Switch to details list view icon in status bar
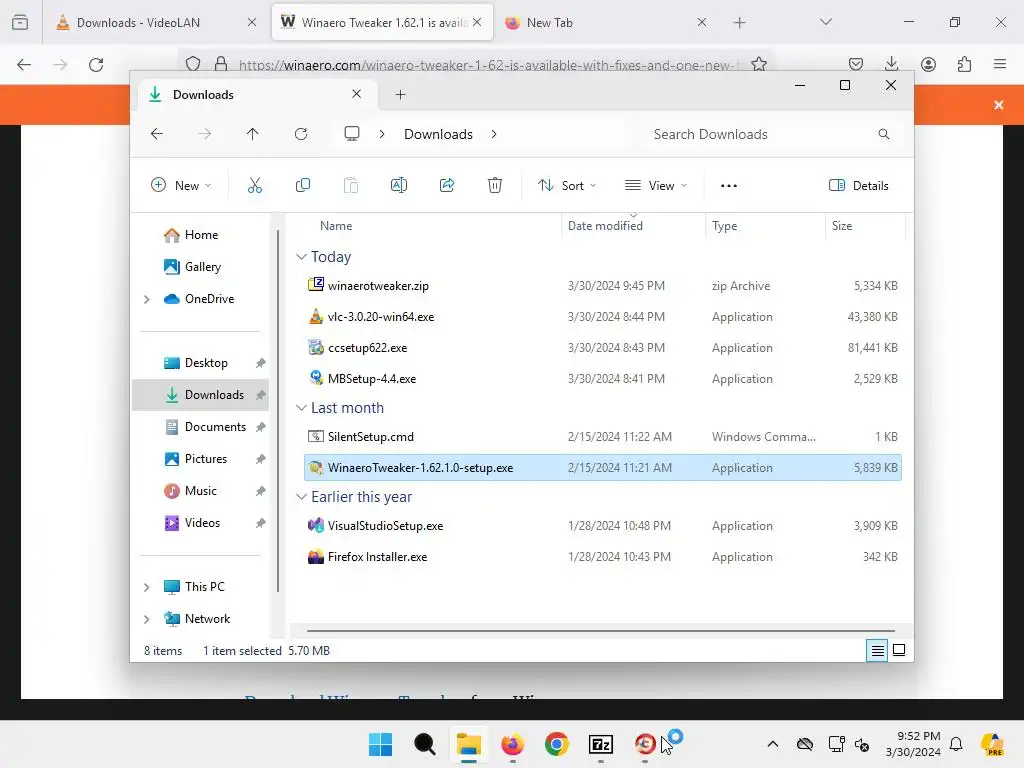The height and width of the screenshot is (768, 1024). coord(877,650)
